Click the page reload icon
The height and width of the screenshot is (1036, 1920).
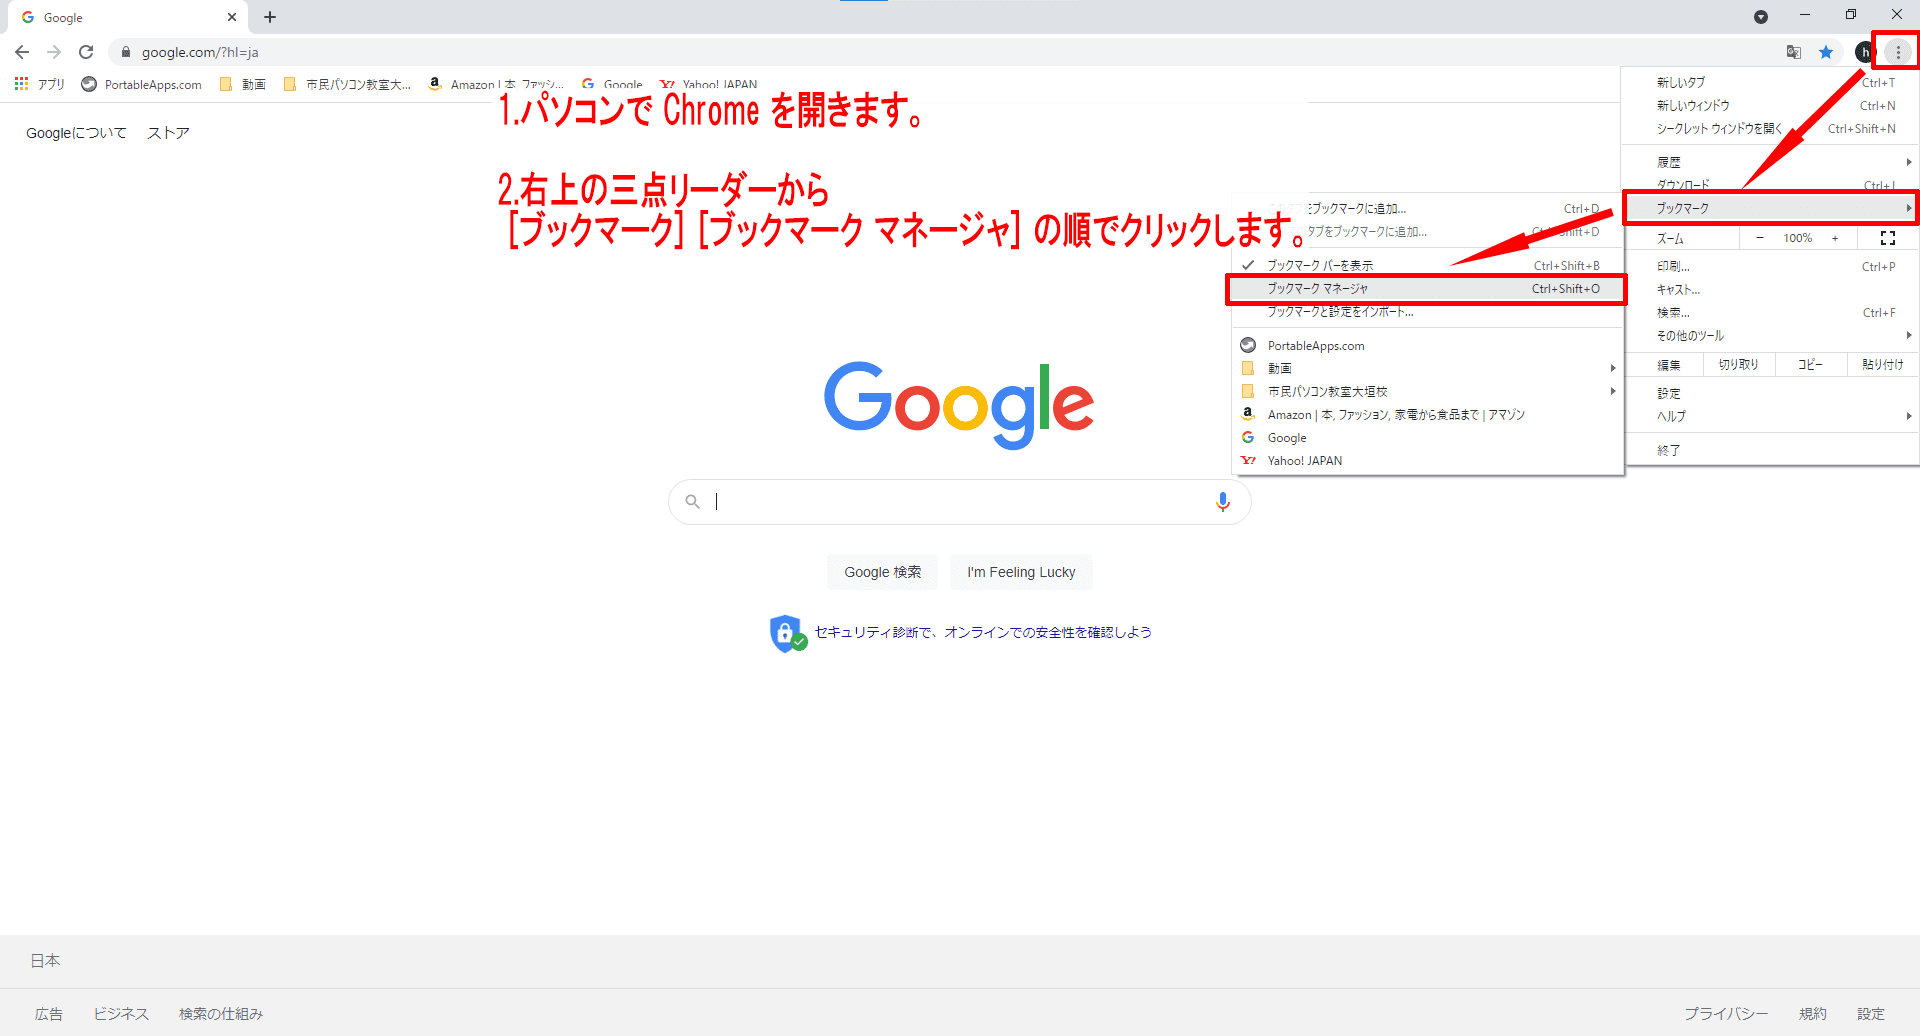[x=86, y=52]
